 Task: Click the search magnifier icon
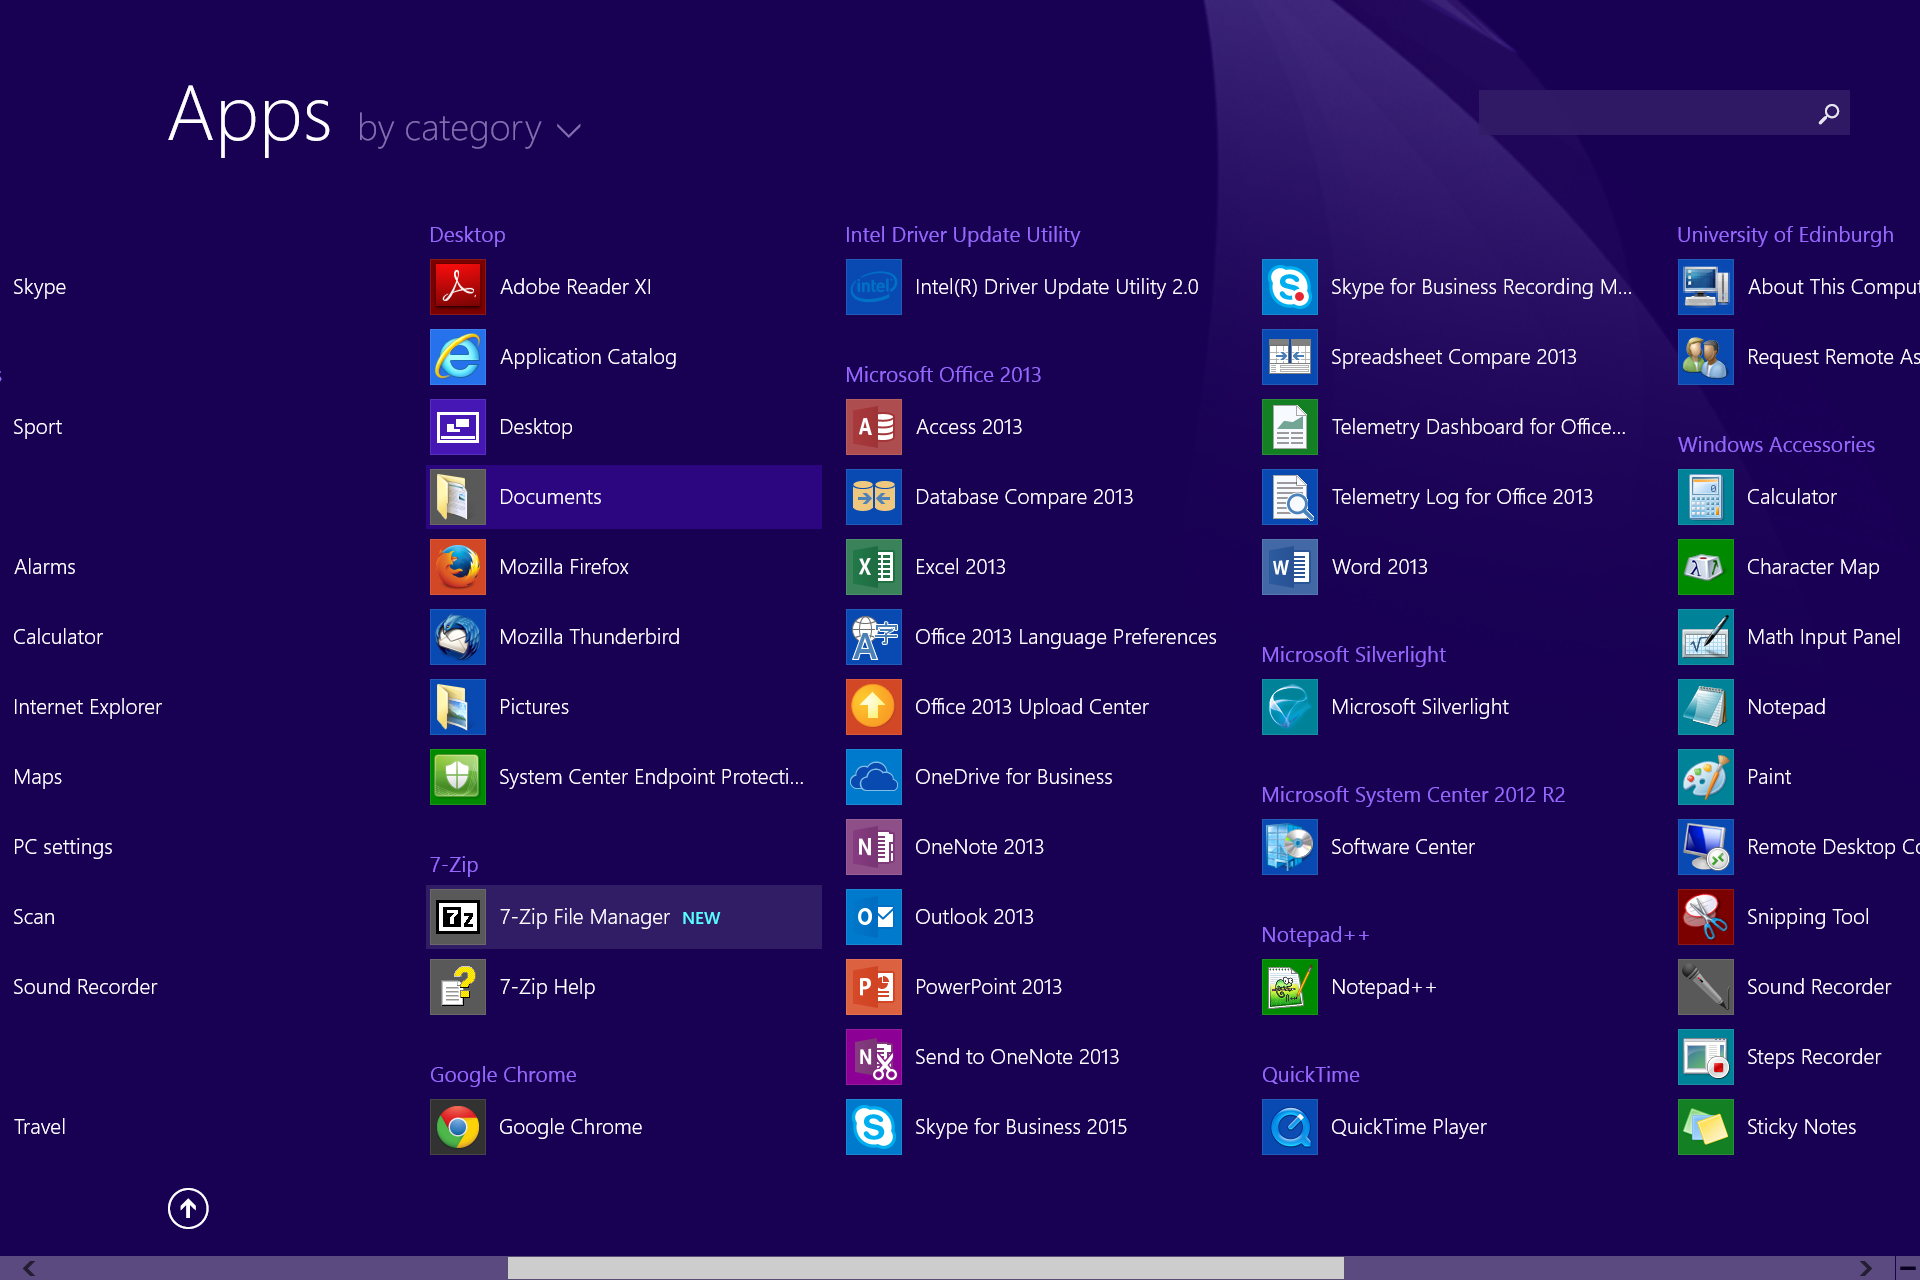(x=1828, y=113)
